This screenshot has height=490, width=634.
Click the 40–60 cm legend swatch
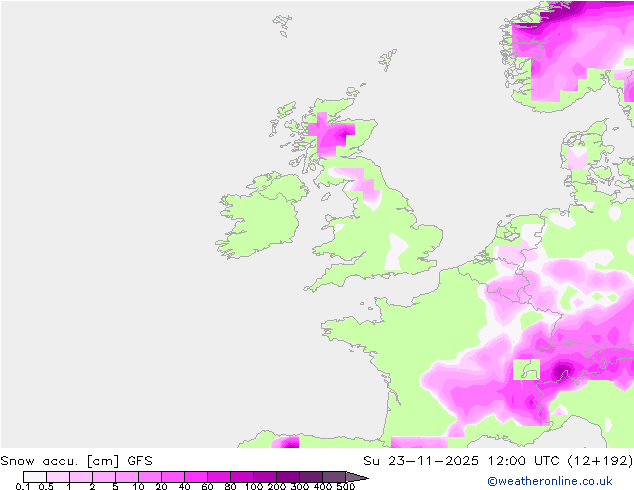click(196, 477)
